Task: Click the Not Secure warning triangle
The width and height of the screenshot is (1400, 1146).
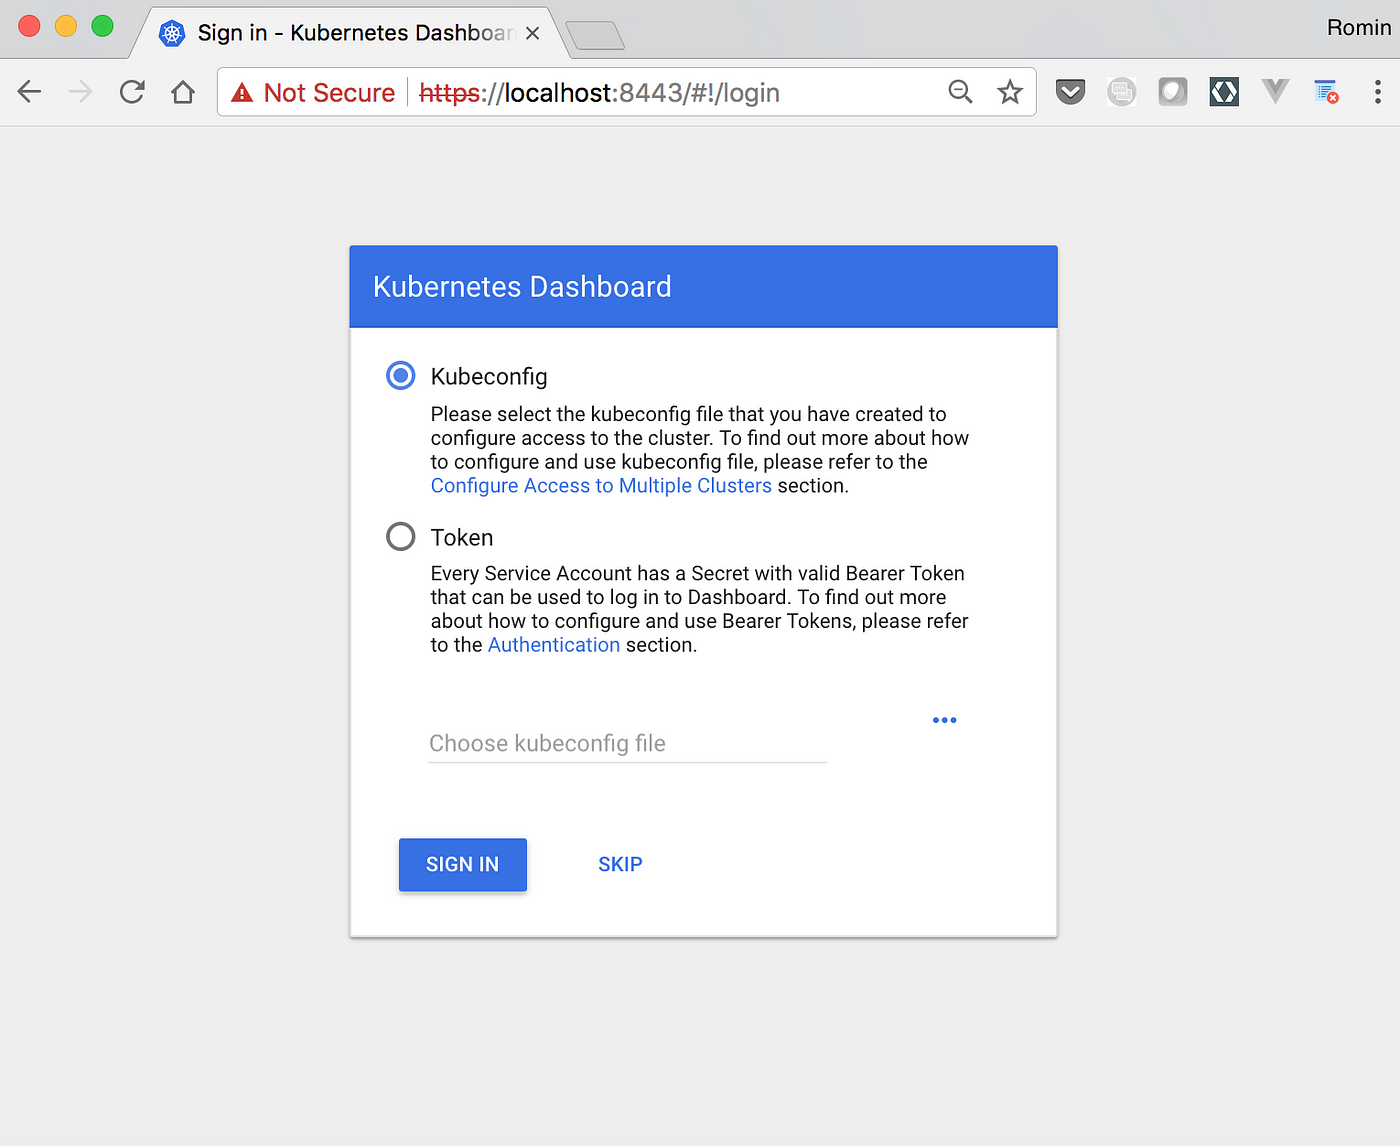Action: point(242,93)
